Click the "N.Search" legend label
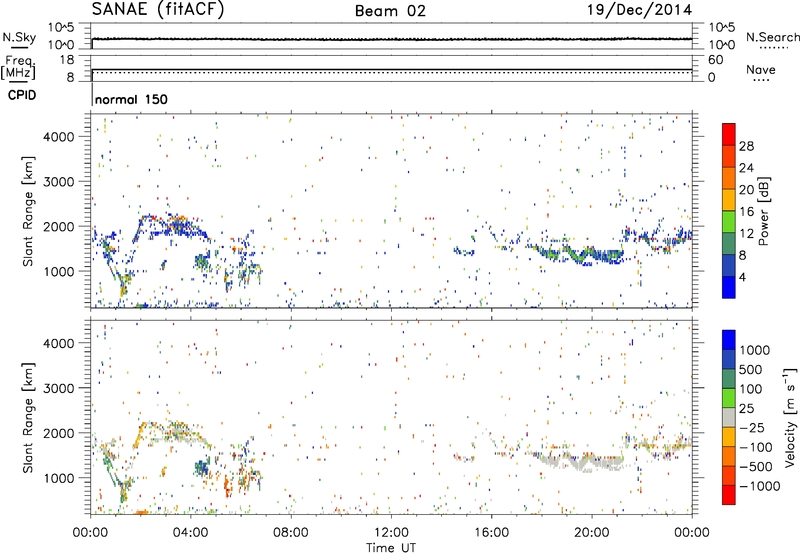This screenshot has height=554, width=800. 772,37
